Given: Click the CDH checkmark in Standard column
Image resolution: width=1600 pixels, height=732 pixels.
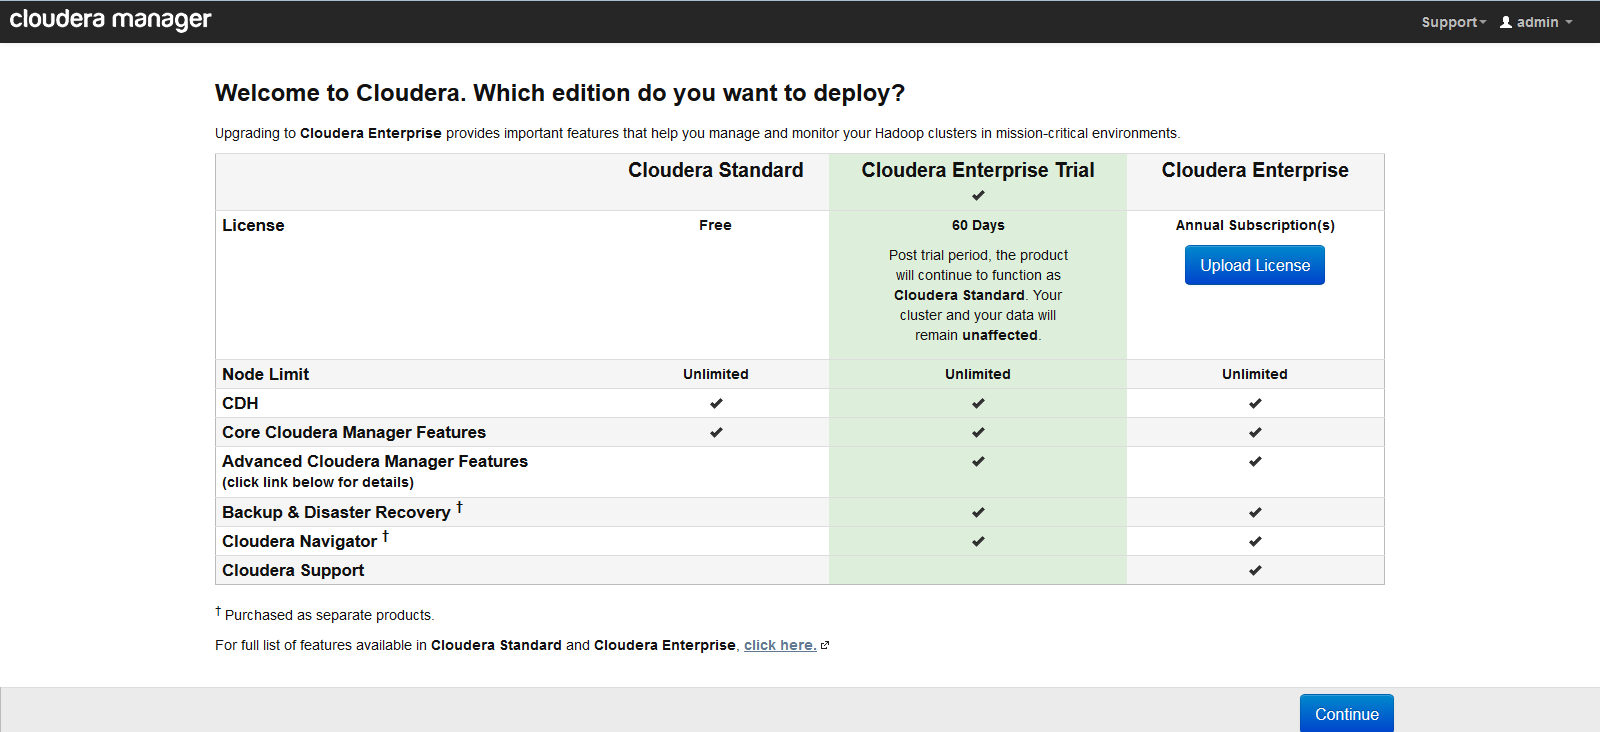Looking at the screenshot, I should pos(716,403).
